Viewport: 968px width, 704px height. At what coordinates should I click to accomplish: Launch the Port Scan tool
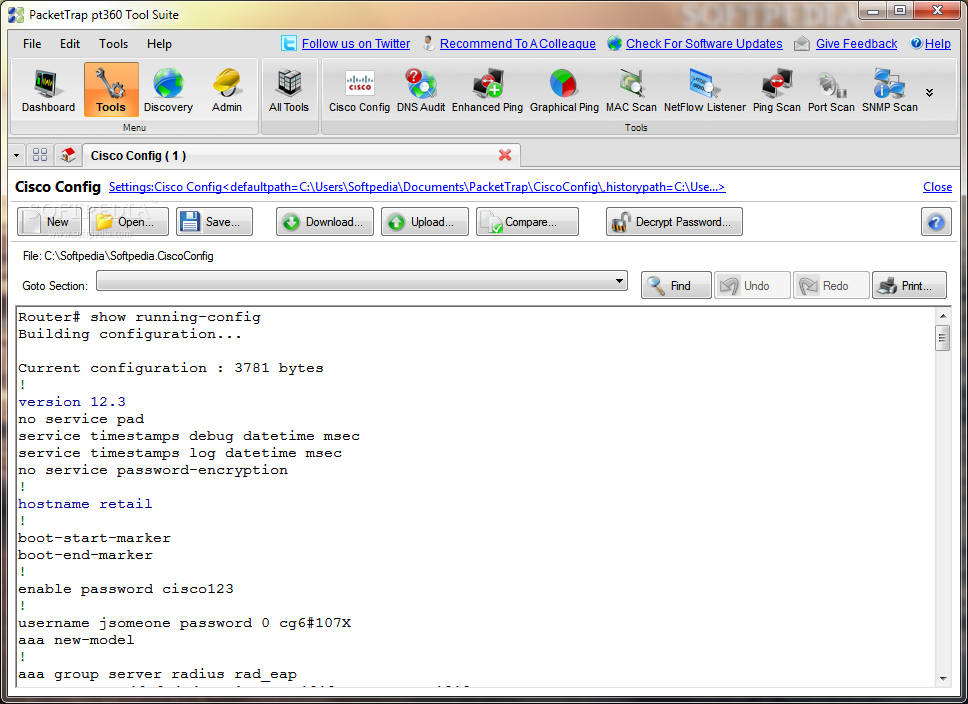coord(831,90)
